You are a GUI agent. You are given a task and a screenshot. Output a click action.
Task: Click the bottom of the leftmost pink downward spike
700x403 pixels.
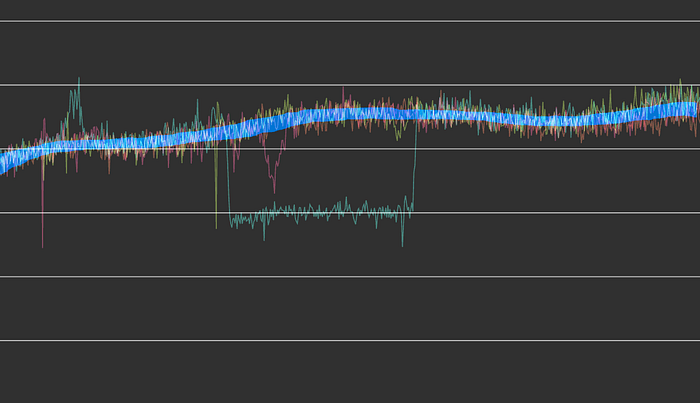pyautogui.click(x=42, y=245)
